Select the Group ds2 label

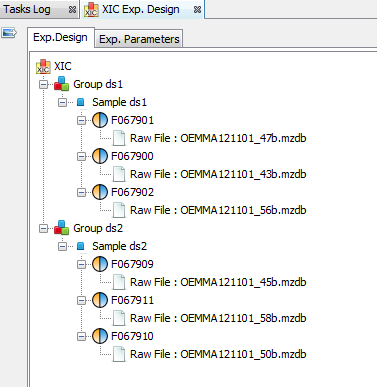point(98,228)
